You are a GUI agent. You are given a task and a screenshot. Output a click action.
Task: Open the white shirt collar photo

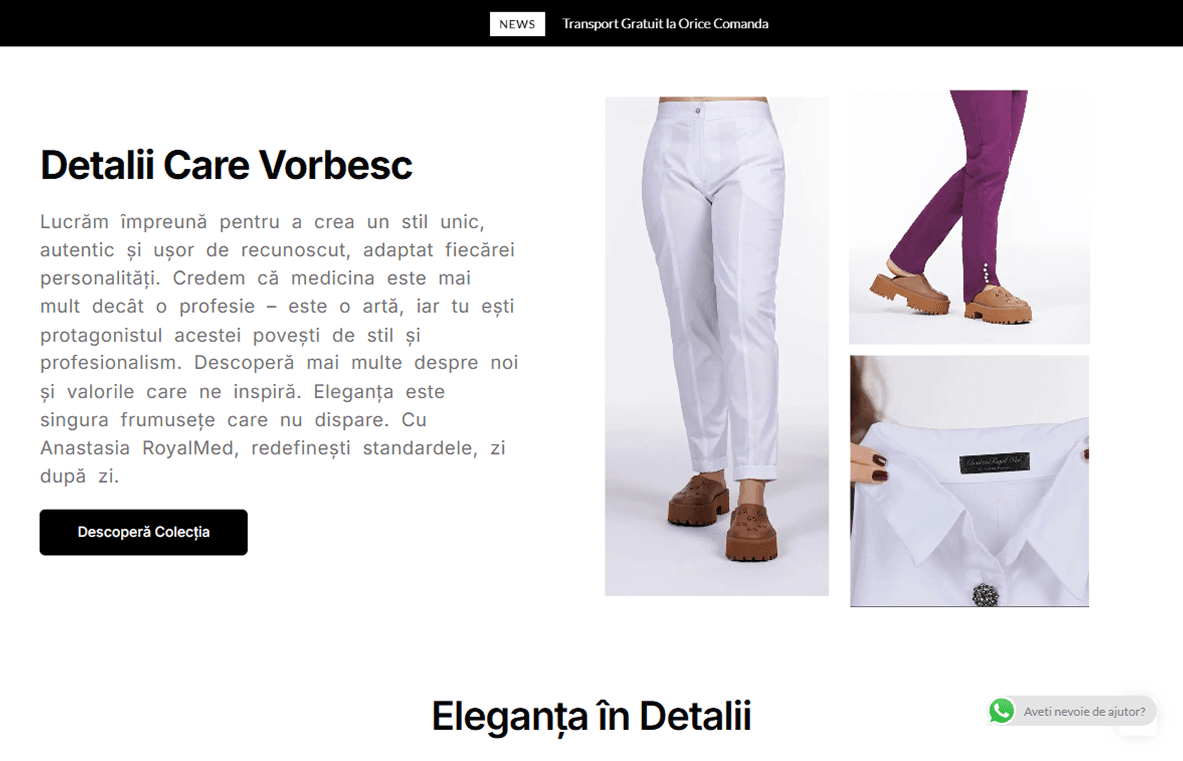coord(969,481)
